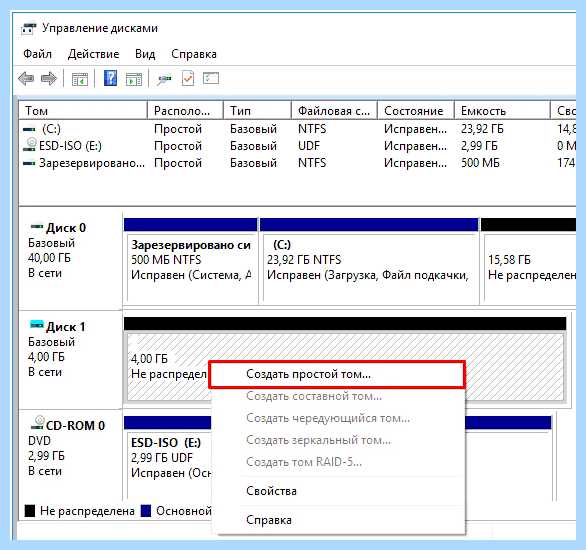Sort by the Файловая с... column header
This screenshot has height=550, width=586.
[334, 111]
